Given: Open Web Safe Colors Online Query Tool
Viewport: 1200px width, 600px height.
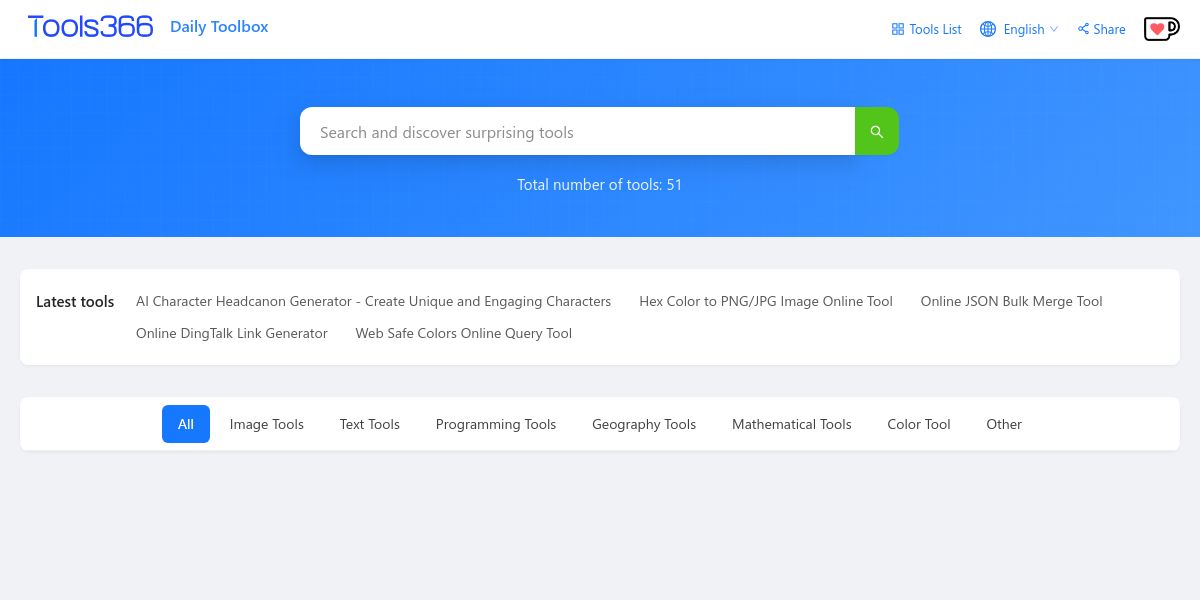Looking at the screenshot, I should pos(464,333).
